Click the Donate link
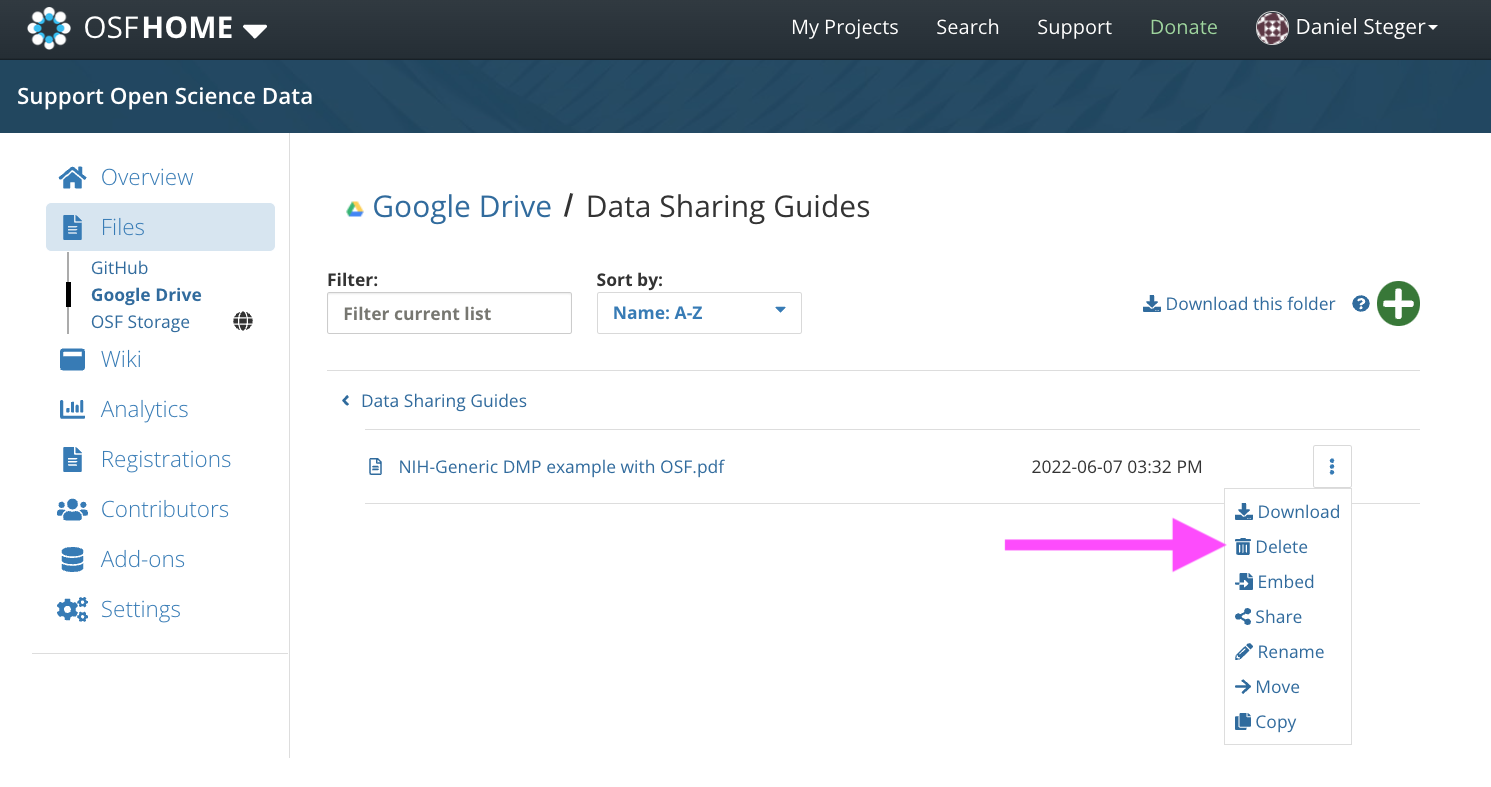Image resolution: width=1491 pixels, height=787 pixels. click(1183, 28)
